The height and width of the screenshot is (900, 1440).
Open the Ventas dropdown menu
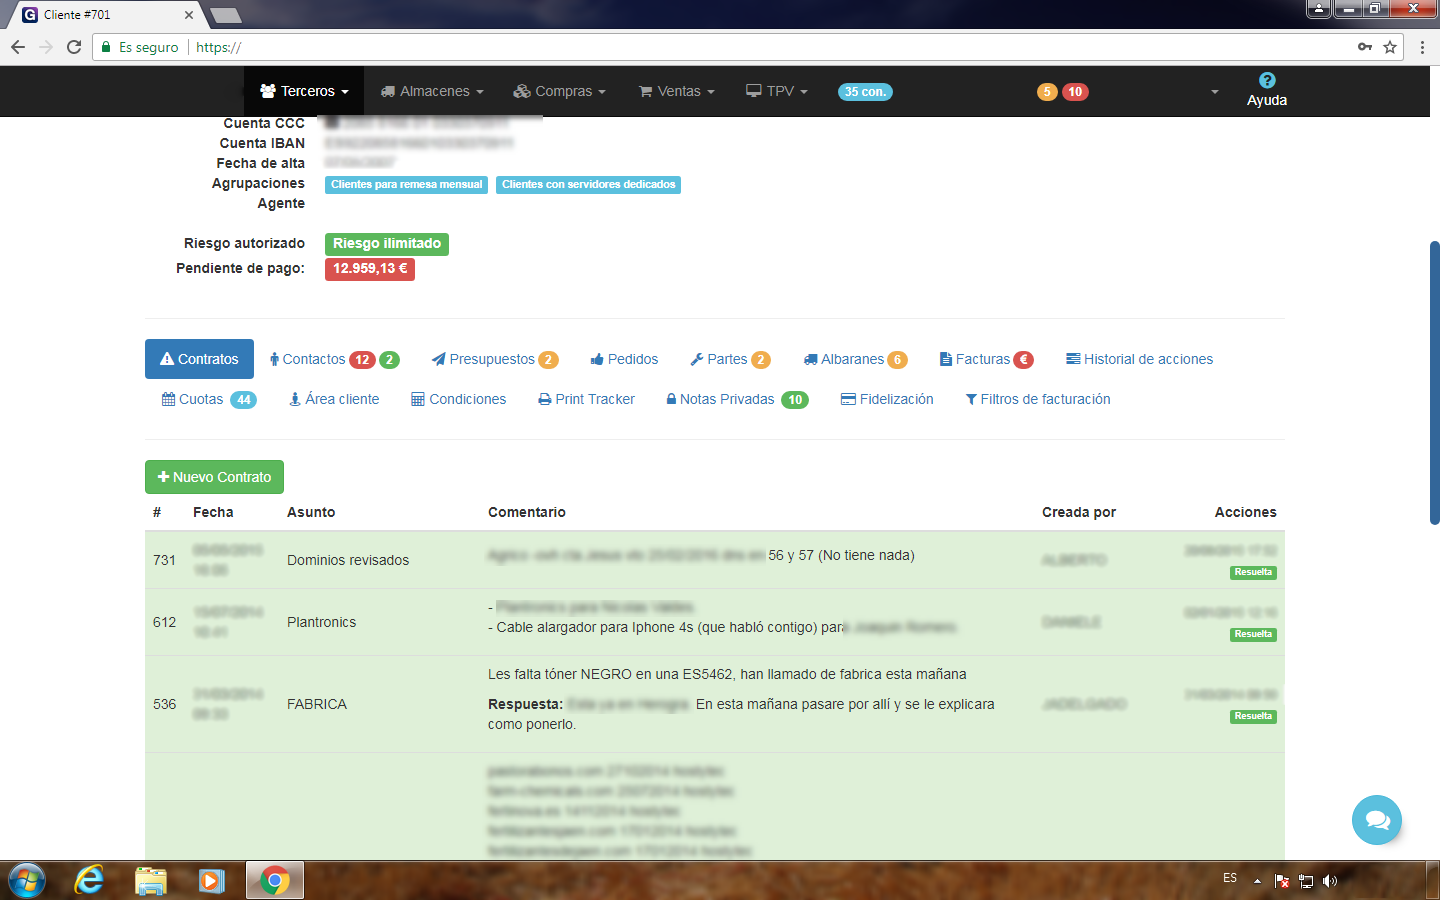click(677, 91)
